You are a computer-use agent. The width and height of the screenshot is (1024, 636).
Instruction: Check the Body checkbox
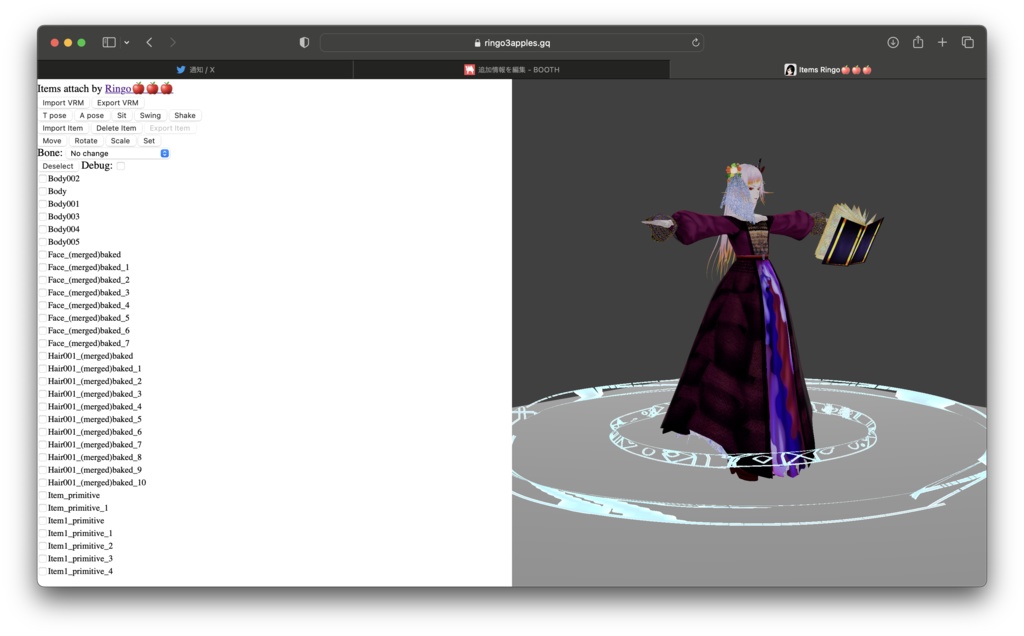pos(42,191)
